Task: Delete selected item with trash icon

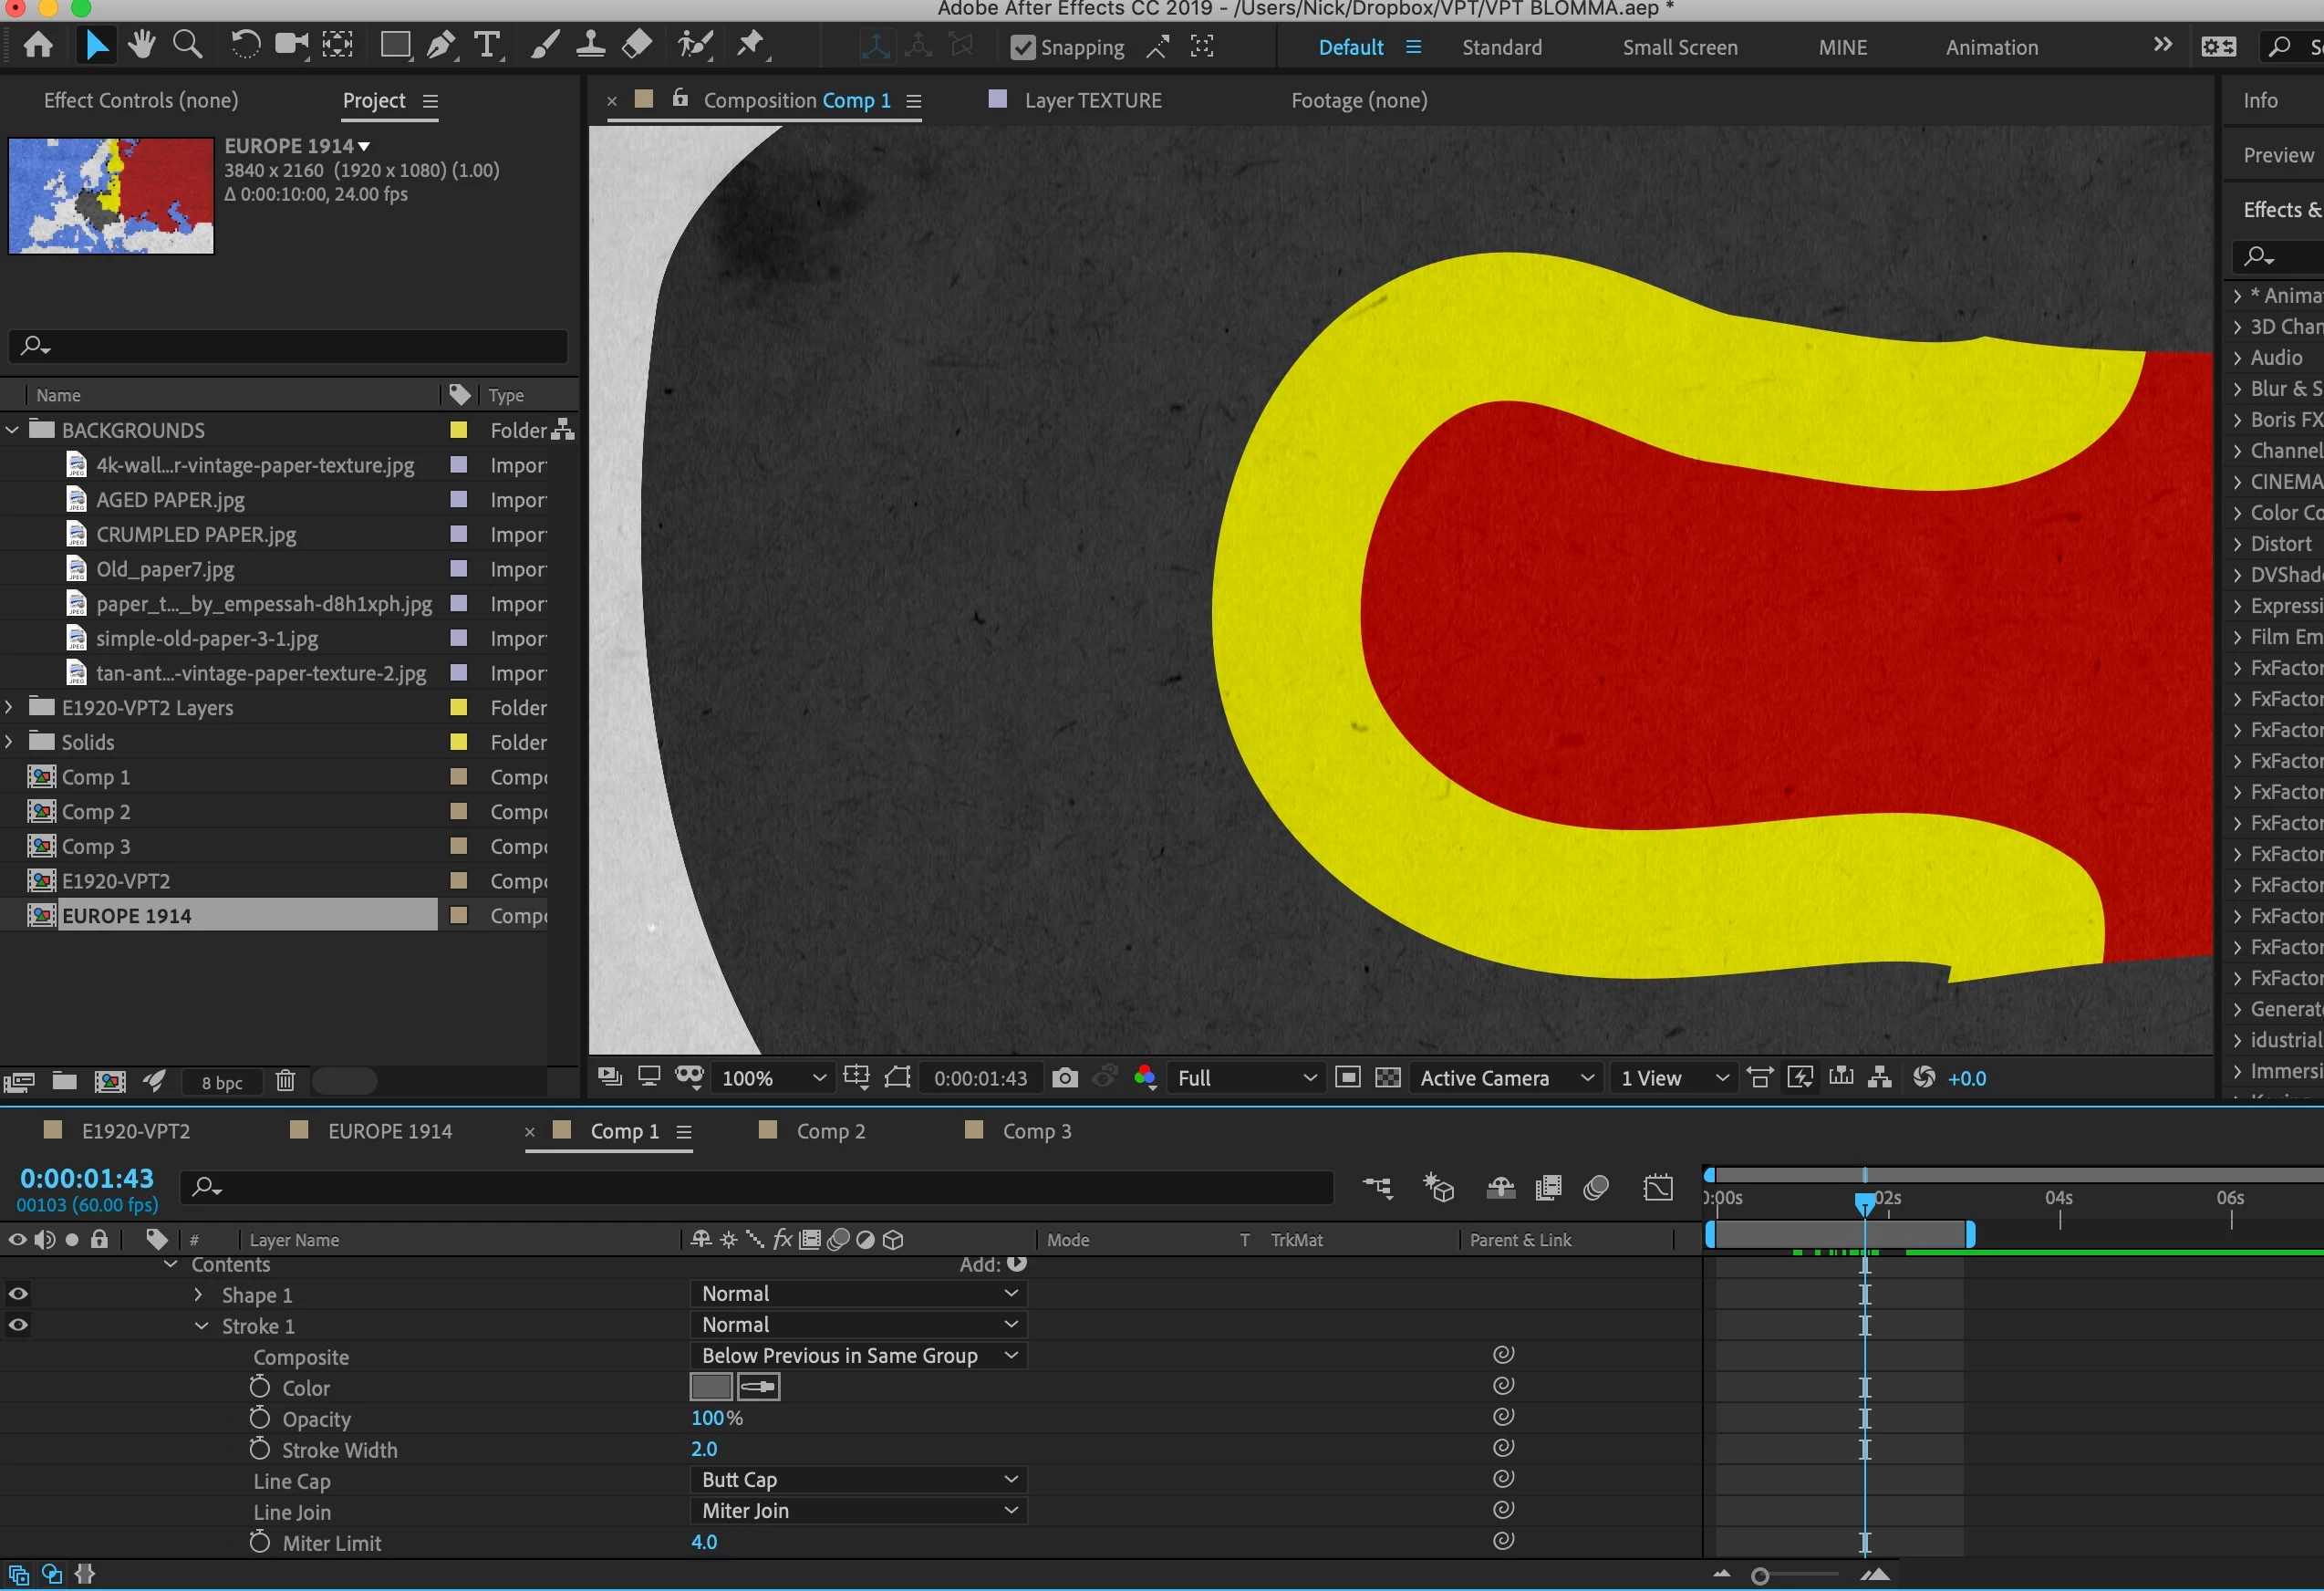Action: [x=285, y=1081]
